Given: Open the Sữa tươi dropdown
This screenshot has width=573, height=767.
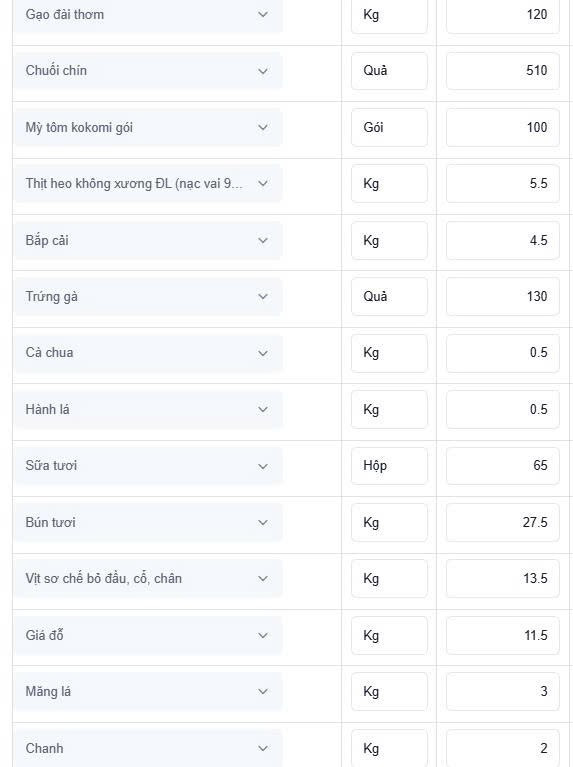Looking at the screenshot, I should point(147,466).
